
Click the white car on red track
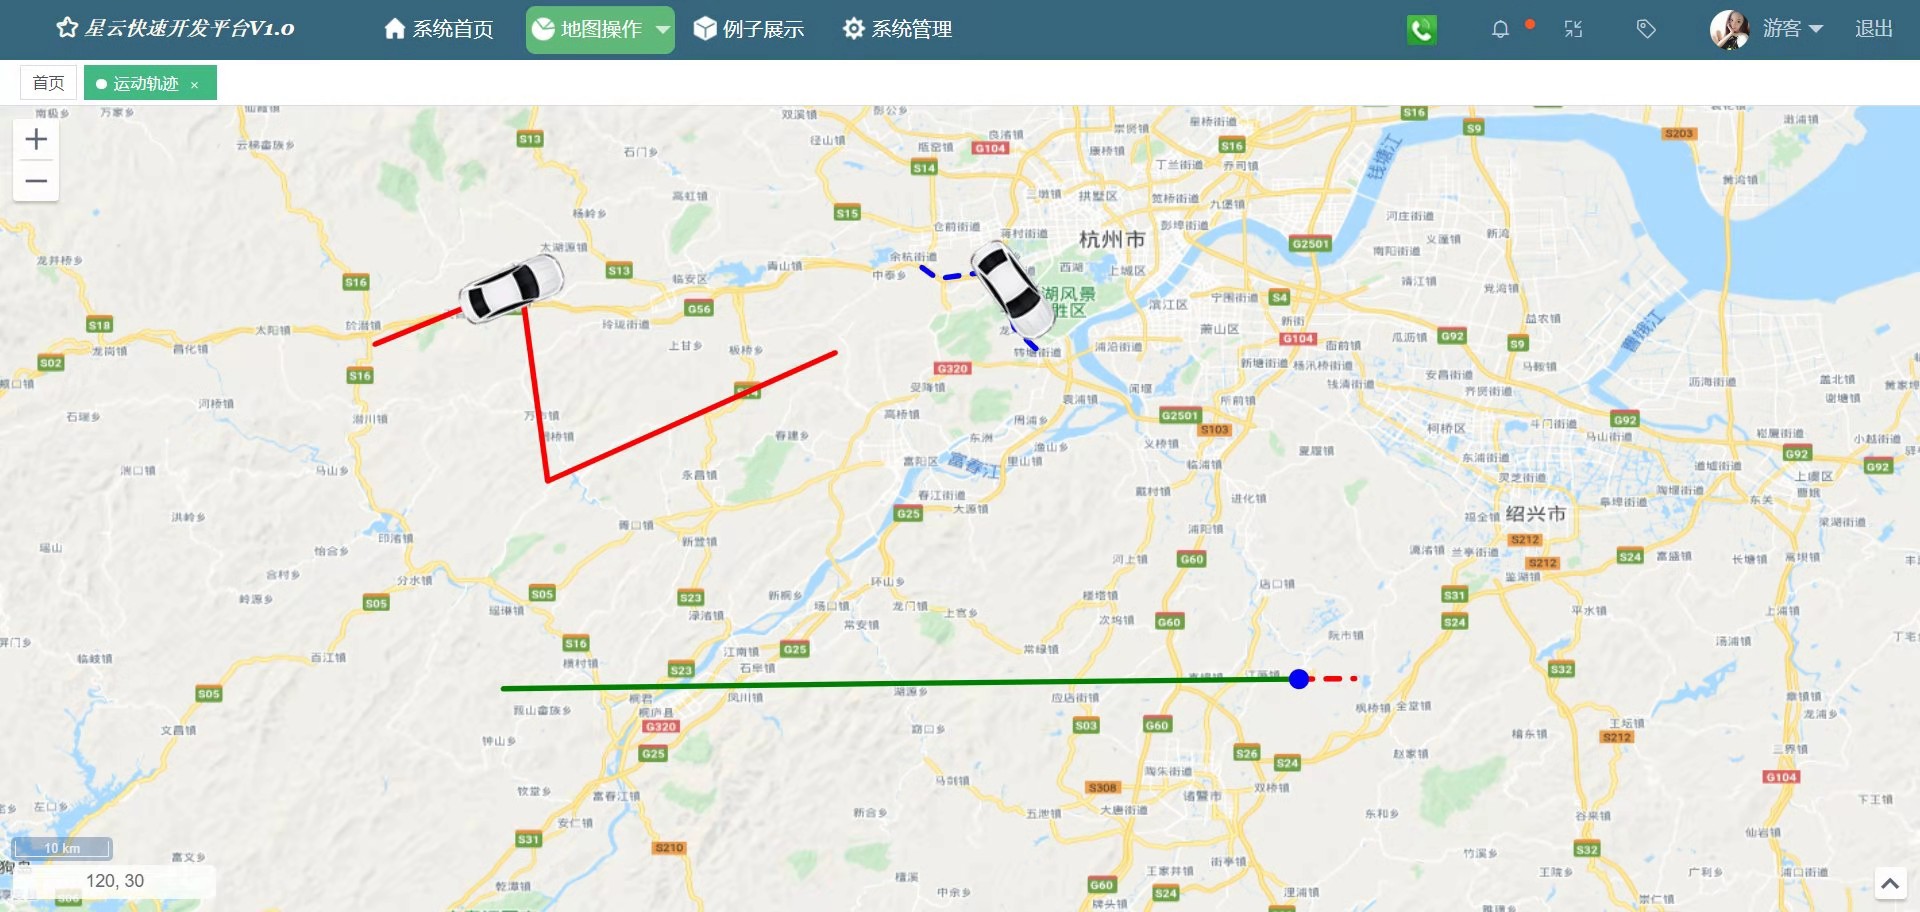[x=511, y=288]
